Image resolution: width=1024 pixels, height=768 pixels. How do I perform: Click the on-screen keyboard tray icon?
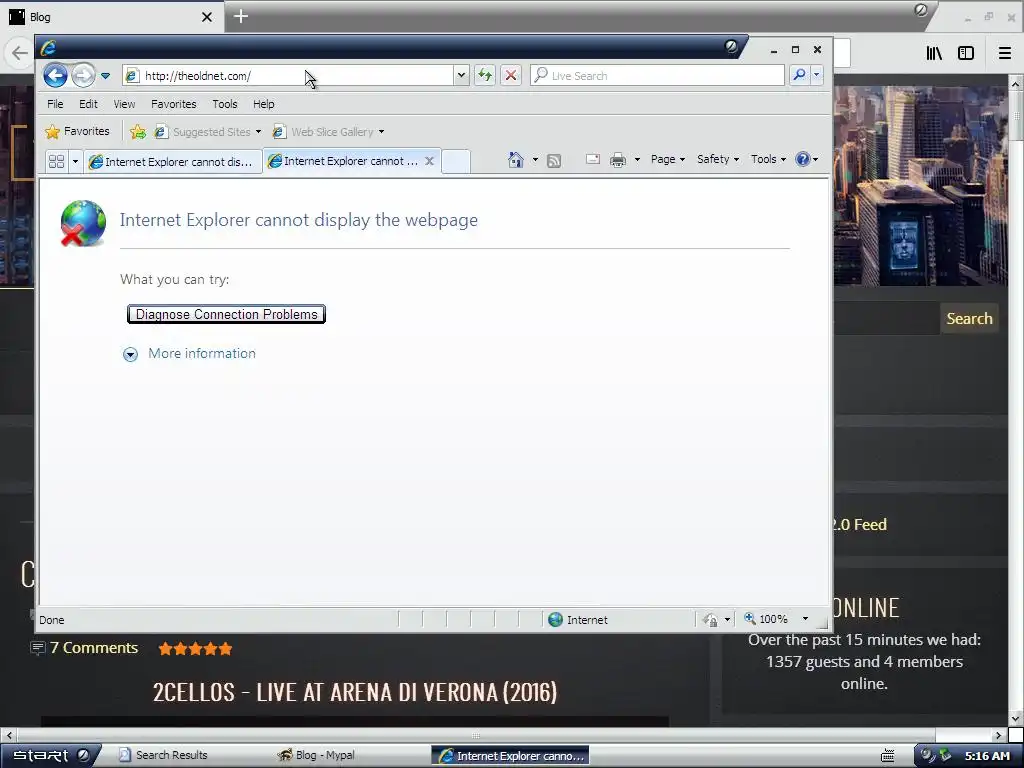click(x=888, y=756)
